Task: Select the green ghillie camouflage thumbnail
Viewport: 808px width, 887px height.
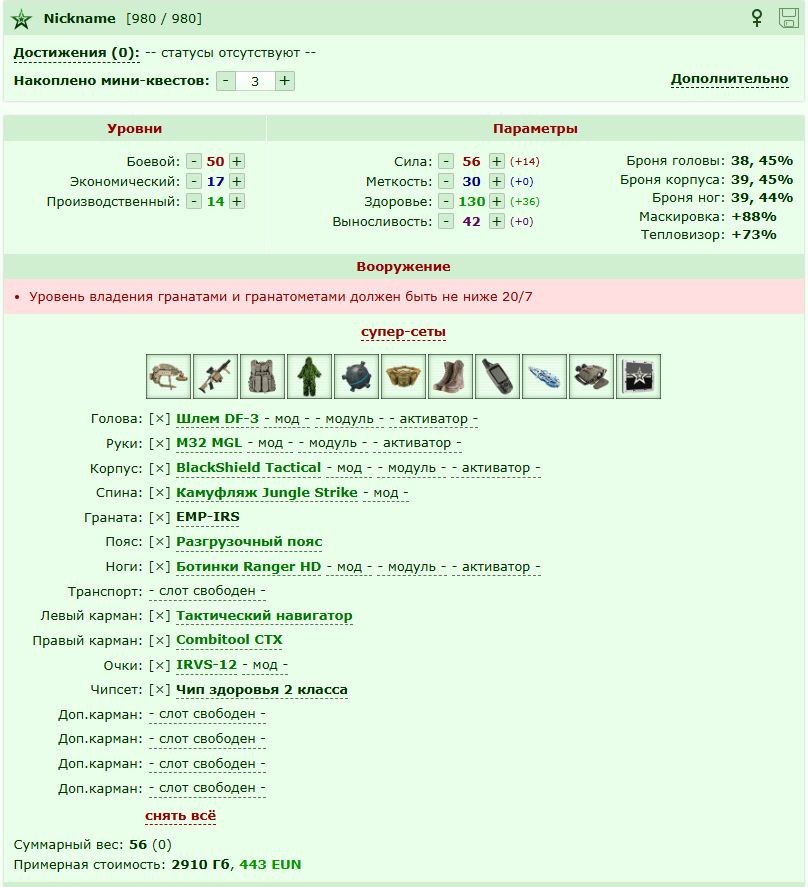Action: click(309, 376)
